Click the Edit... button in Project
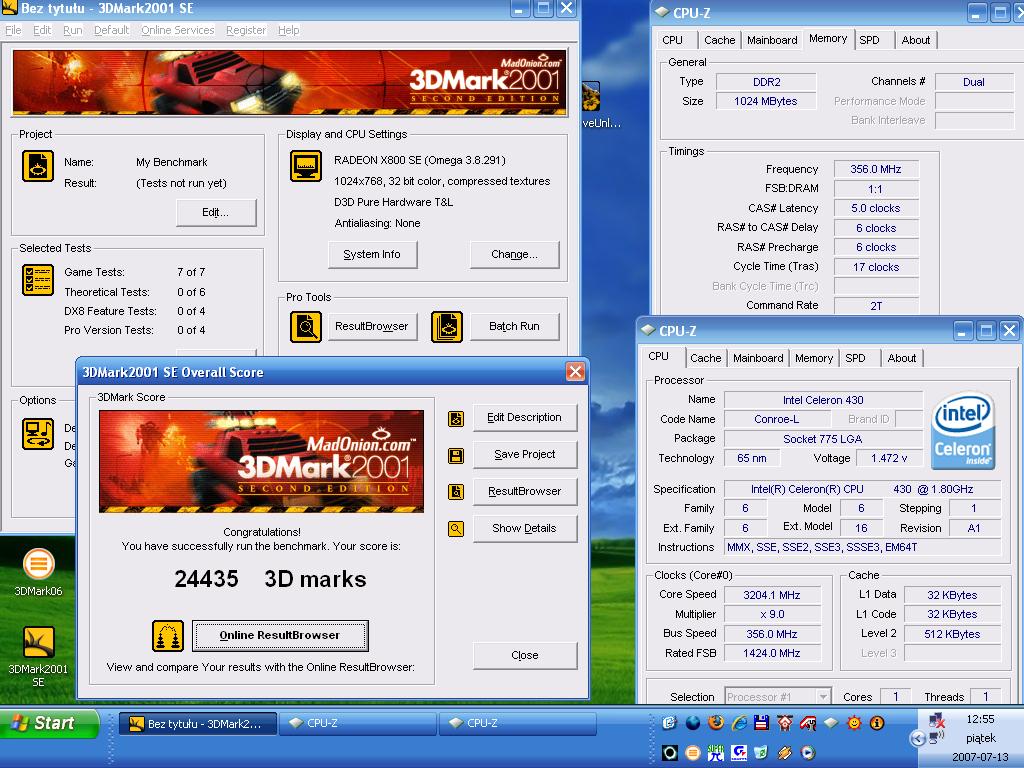The height and width of the screenshot is (768, 1024). [x=216, y=212]
